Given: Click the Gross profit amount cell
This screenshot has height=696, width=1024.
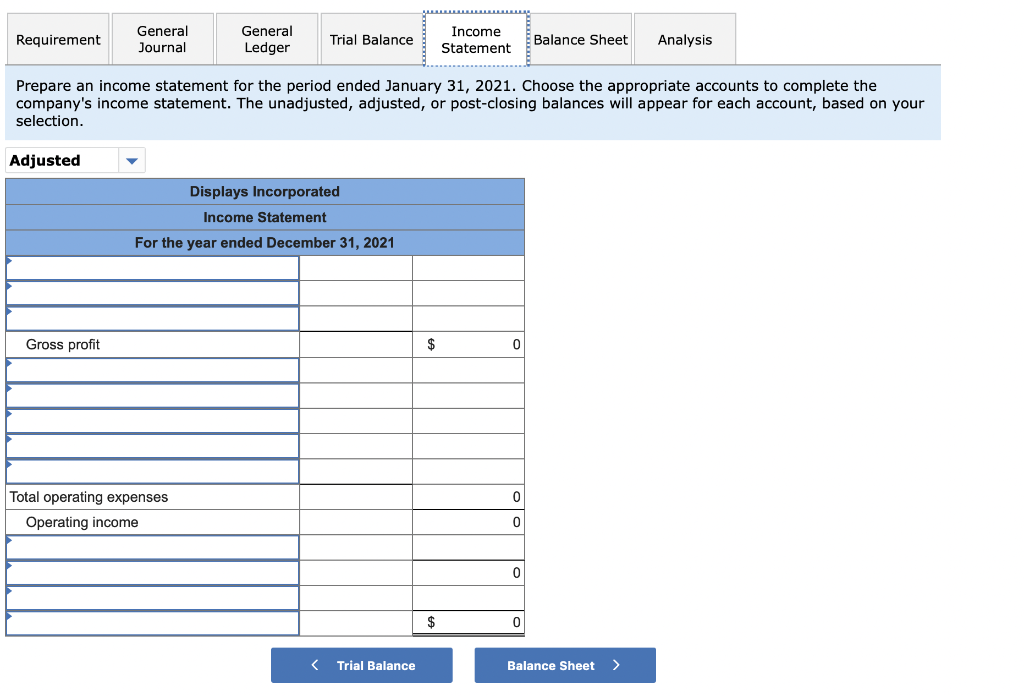Looking at the screenshot, I should point(468,344).
